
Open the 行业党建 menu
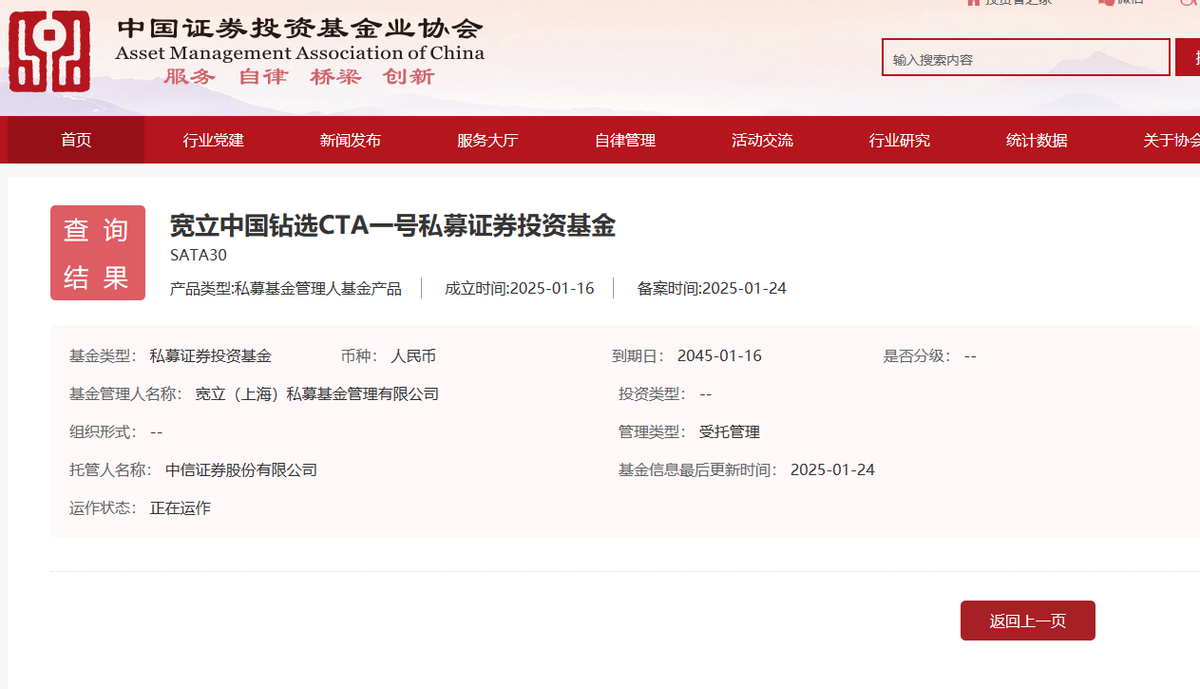pos(213,140)
